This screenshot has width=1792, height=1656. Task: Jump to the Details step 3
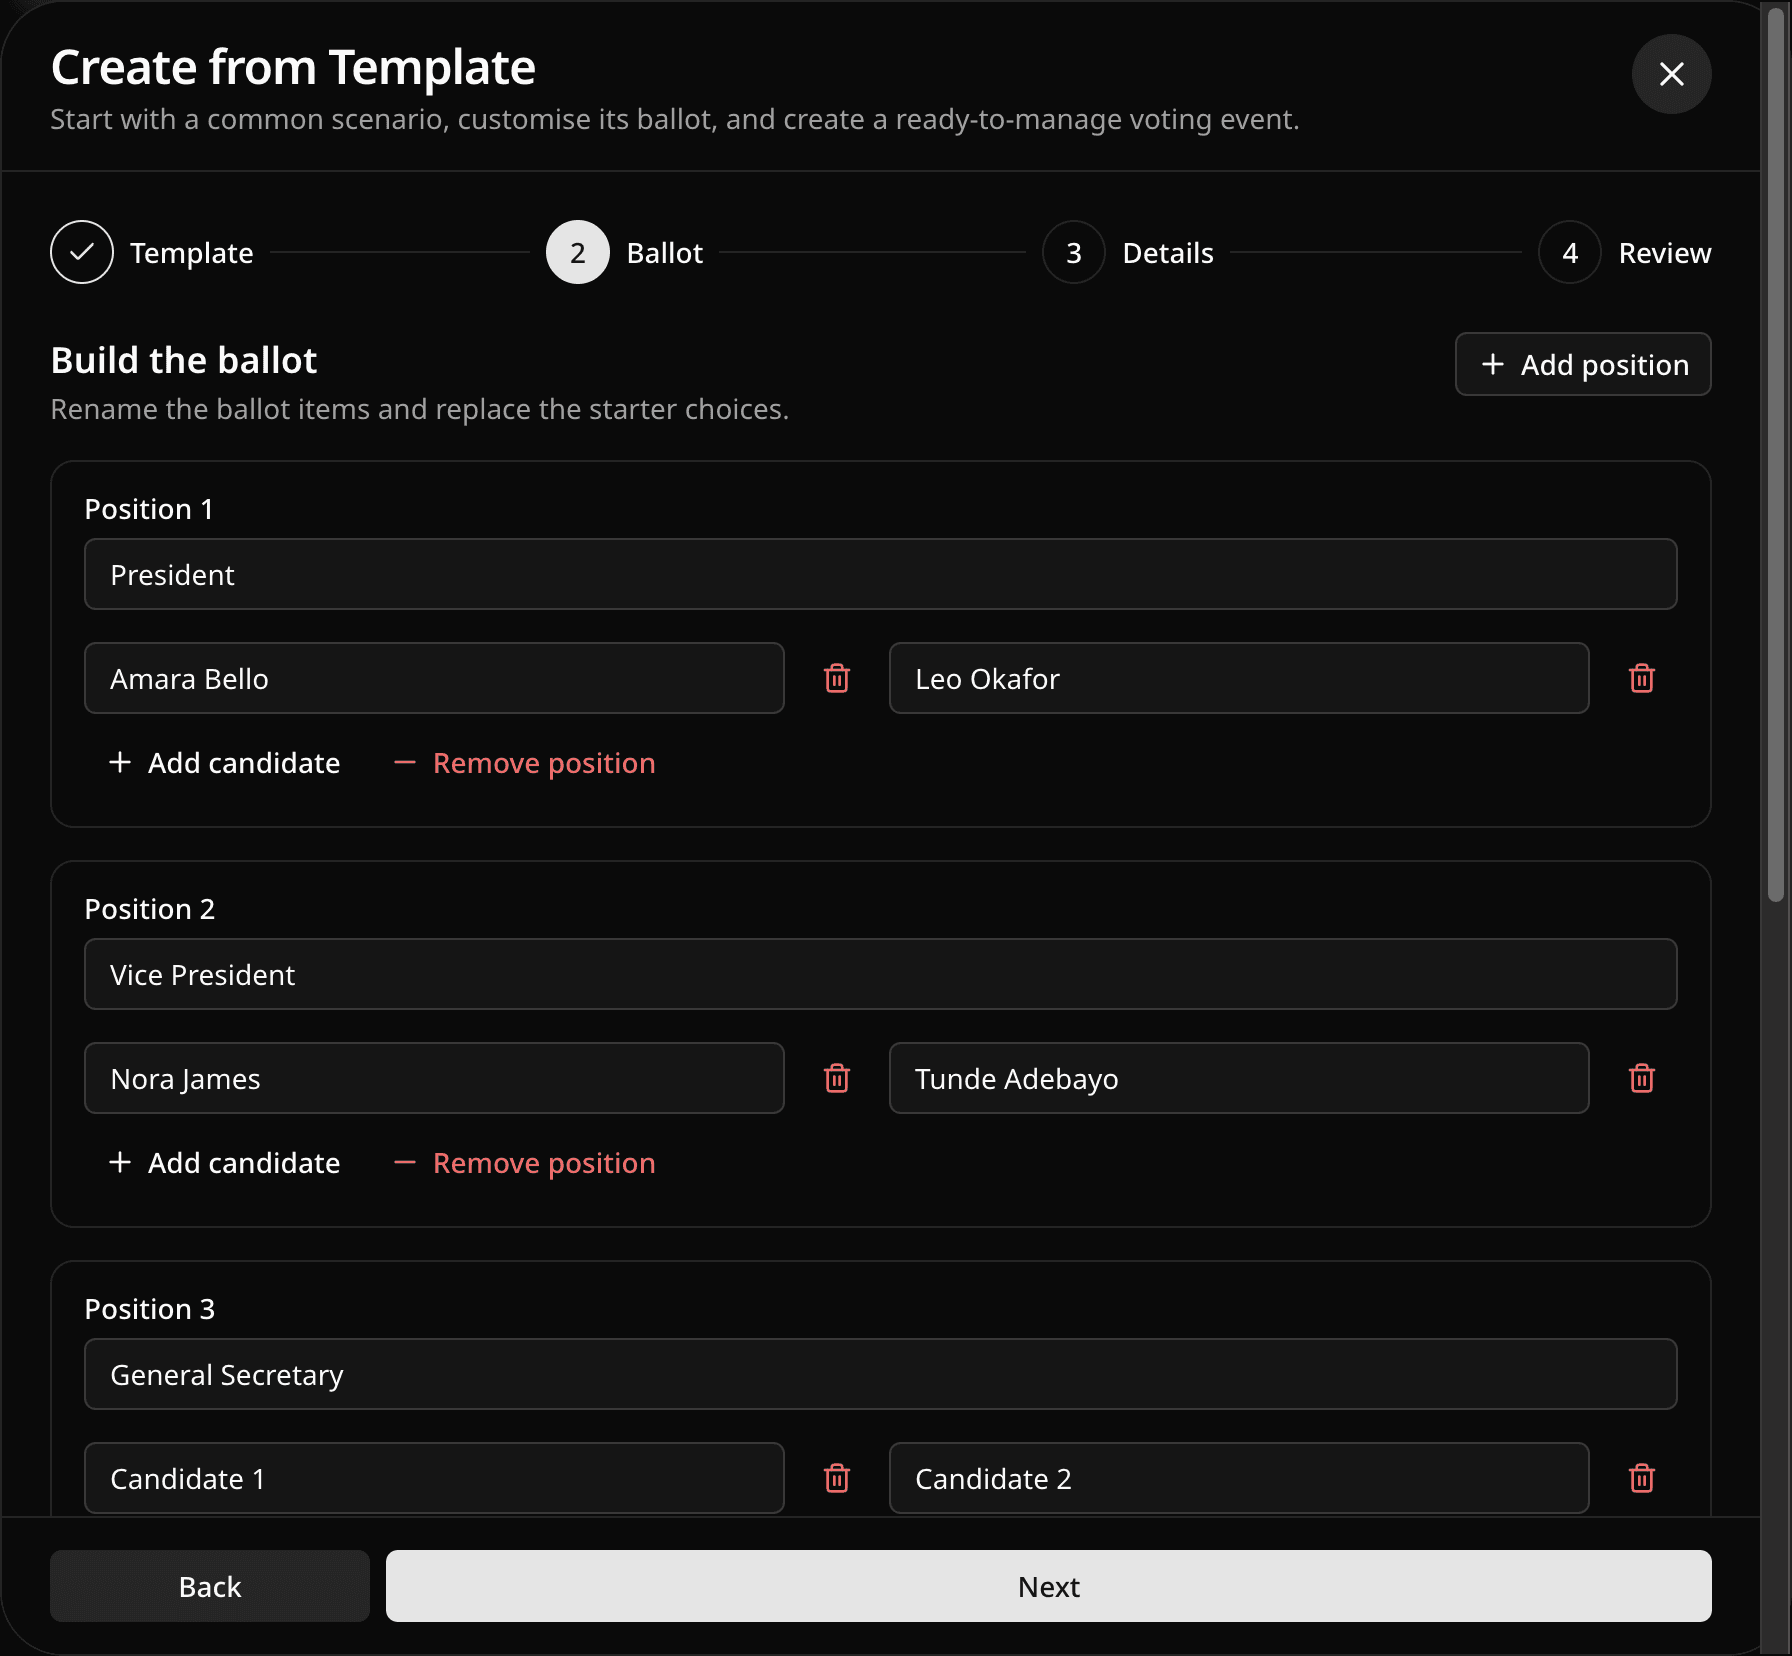[x=1128, y=252]
